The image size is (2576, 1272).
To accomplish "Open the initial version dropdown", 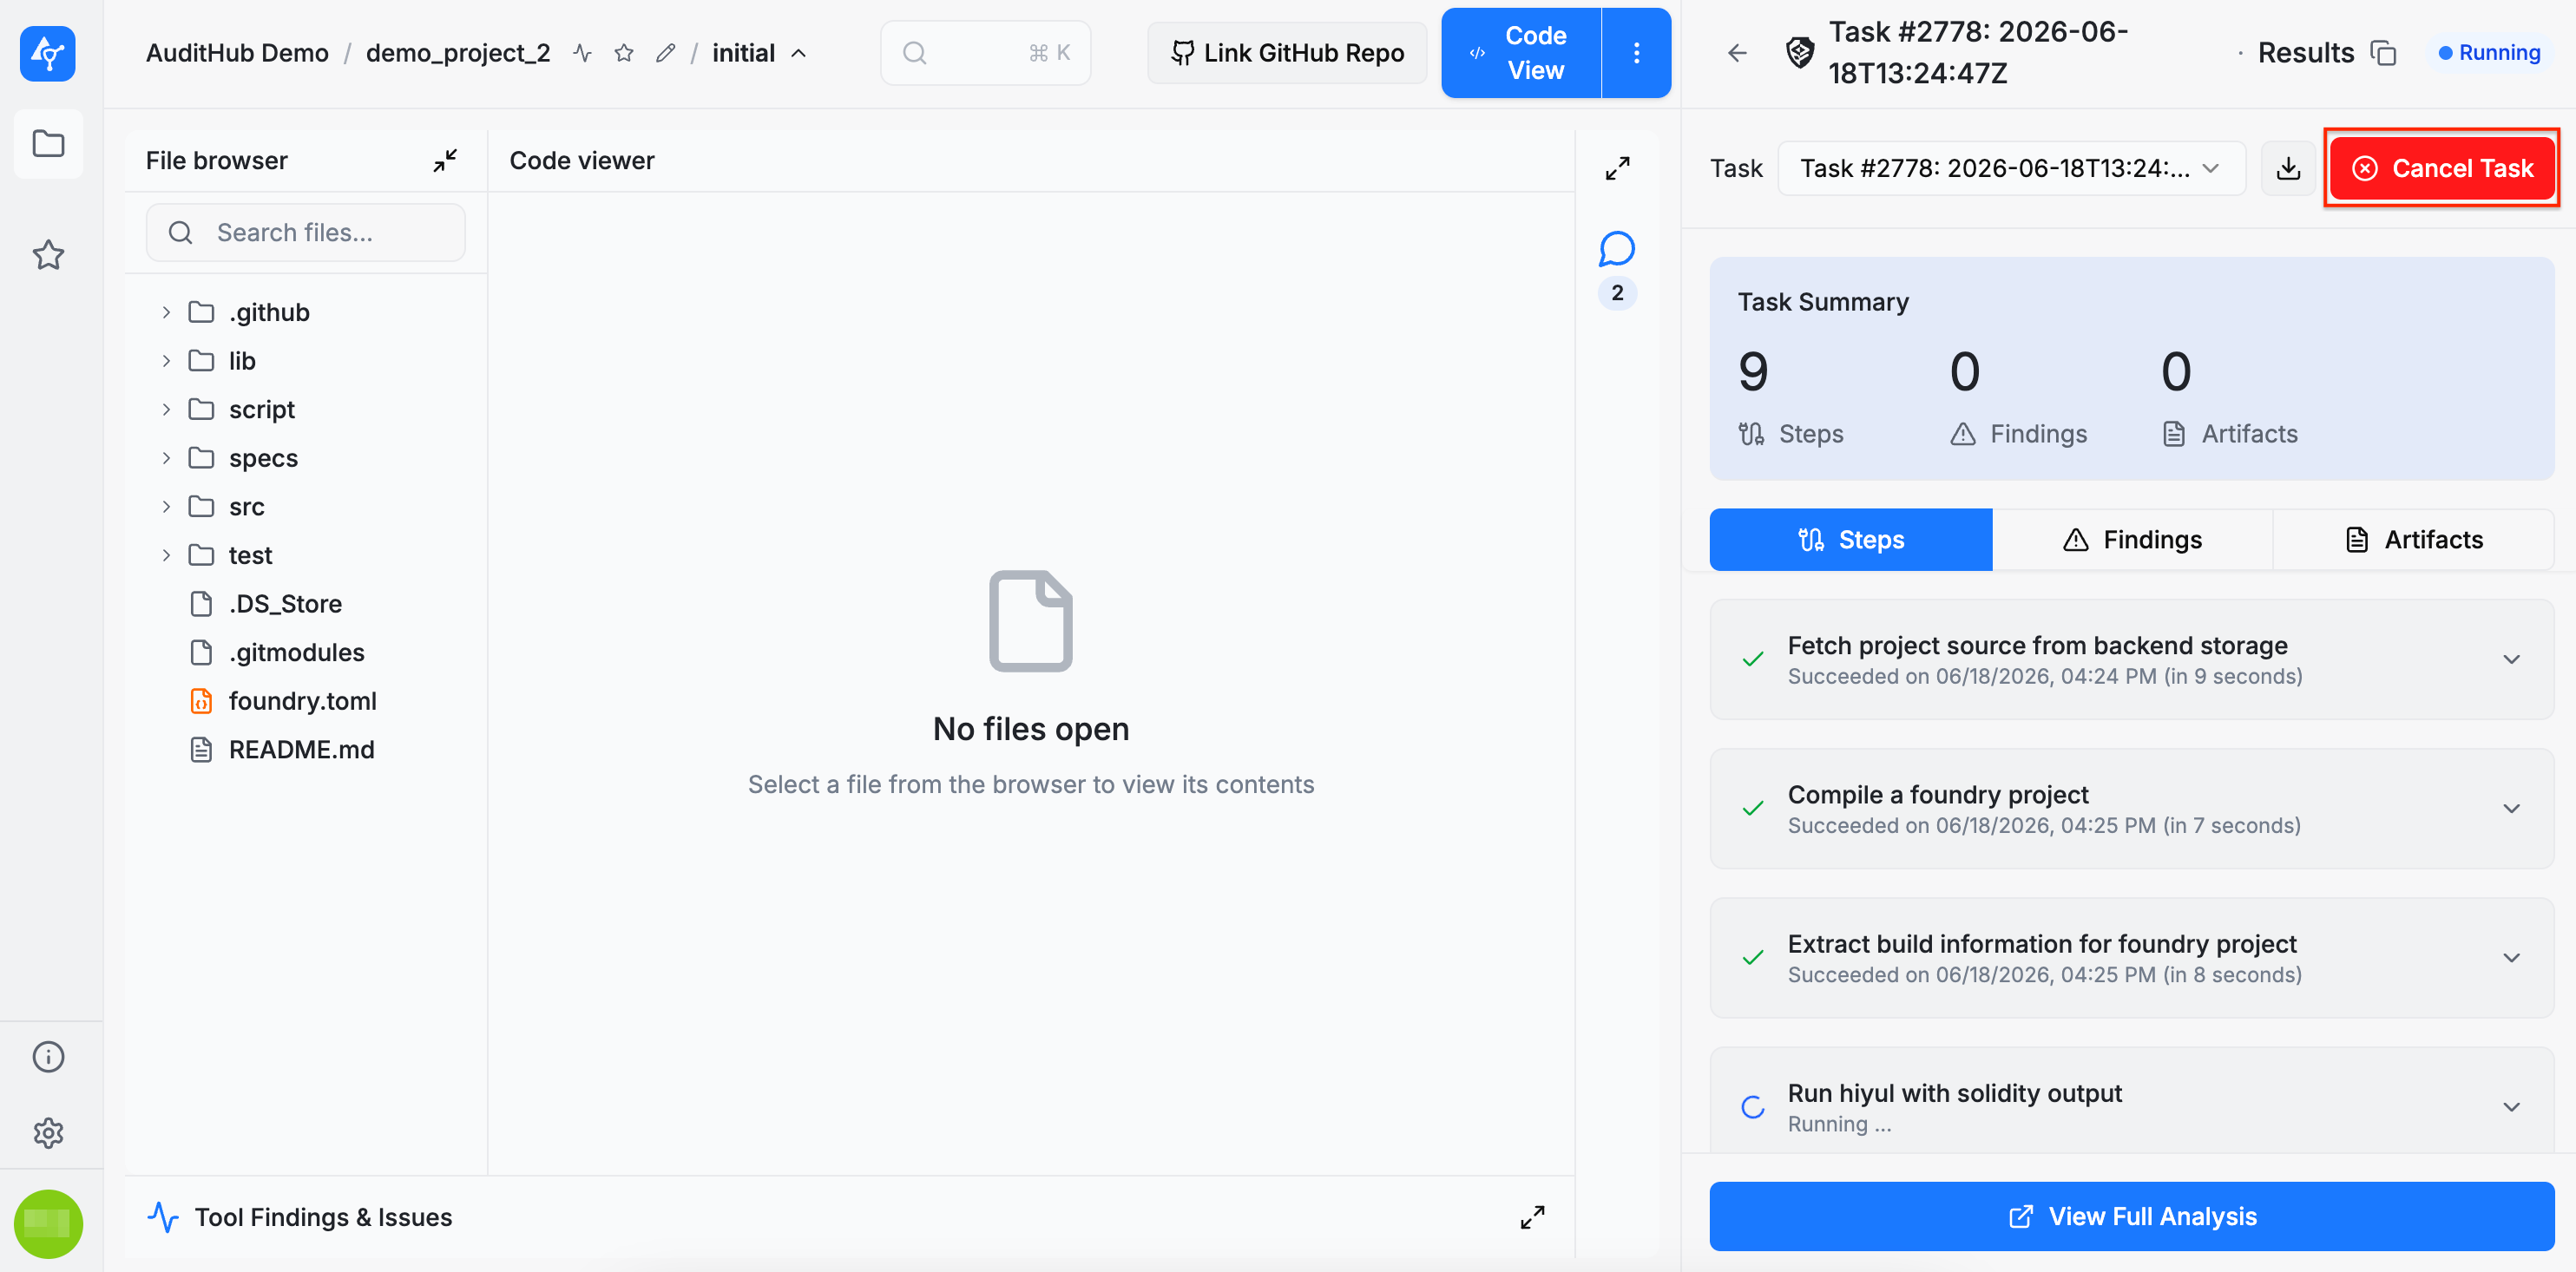I will coord(759,53).
